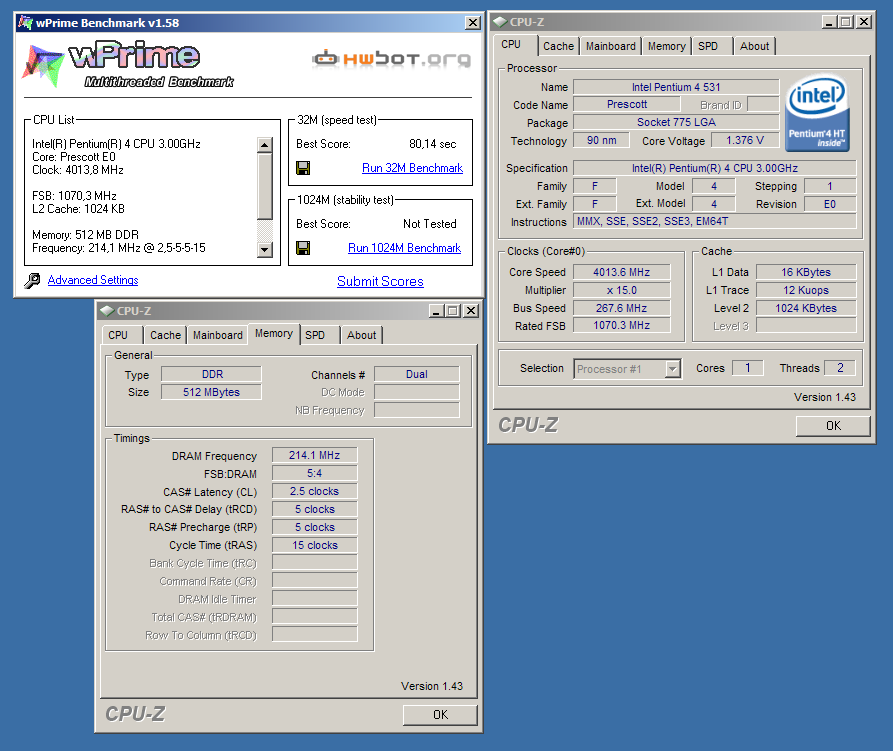Click the CPU List scroll down arrow
893x751 pixels.
(x=264, y=249)
